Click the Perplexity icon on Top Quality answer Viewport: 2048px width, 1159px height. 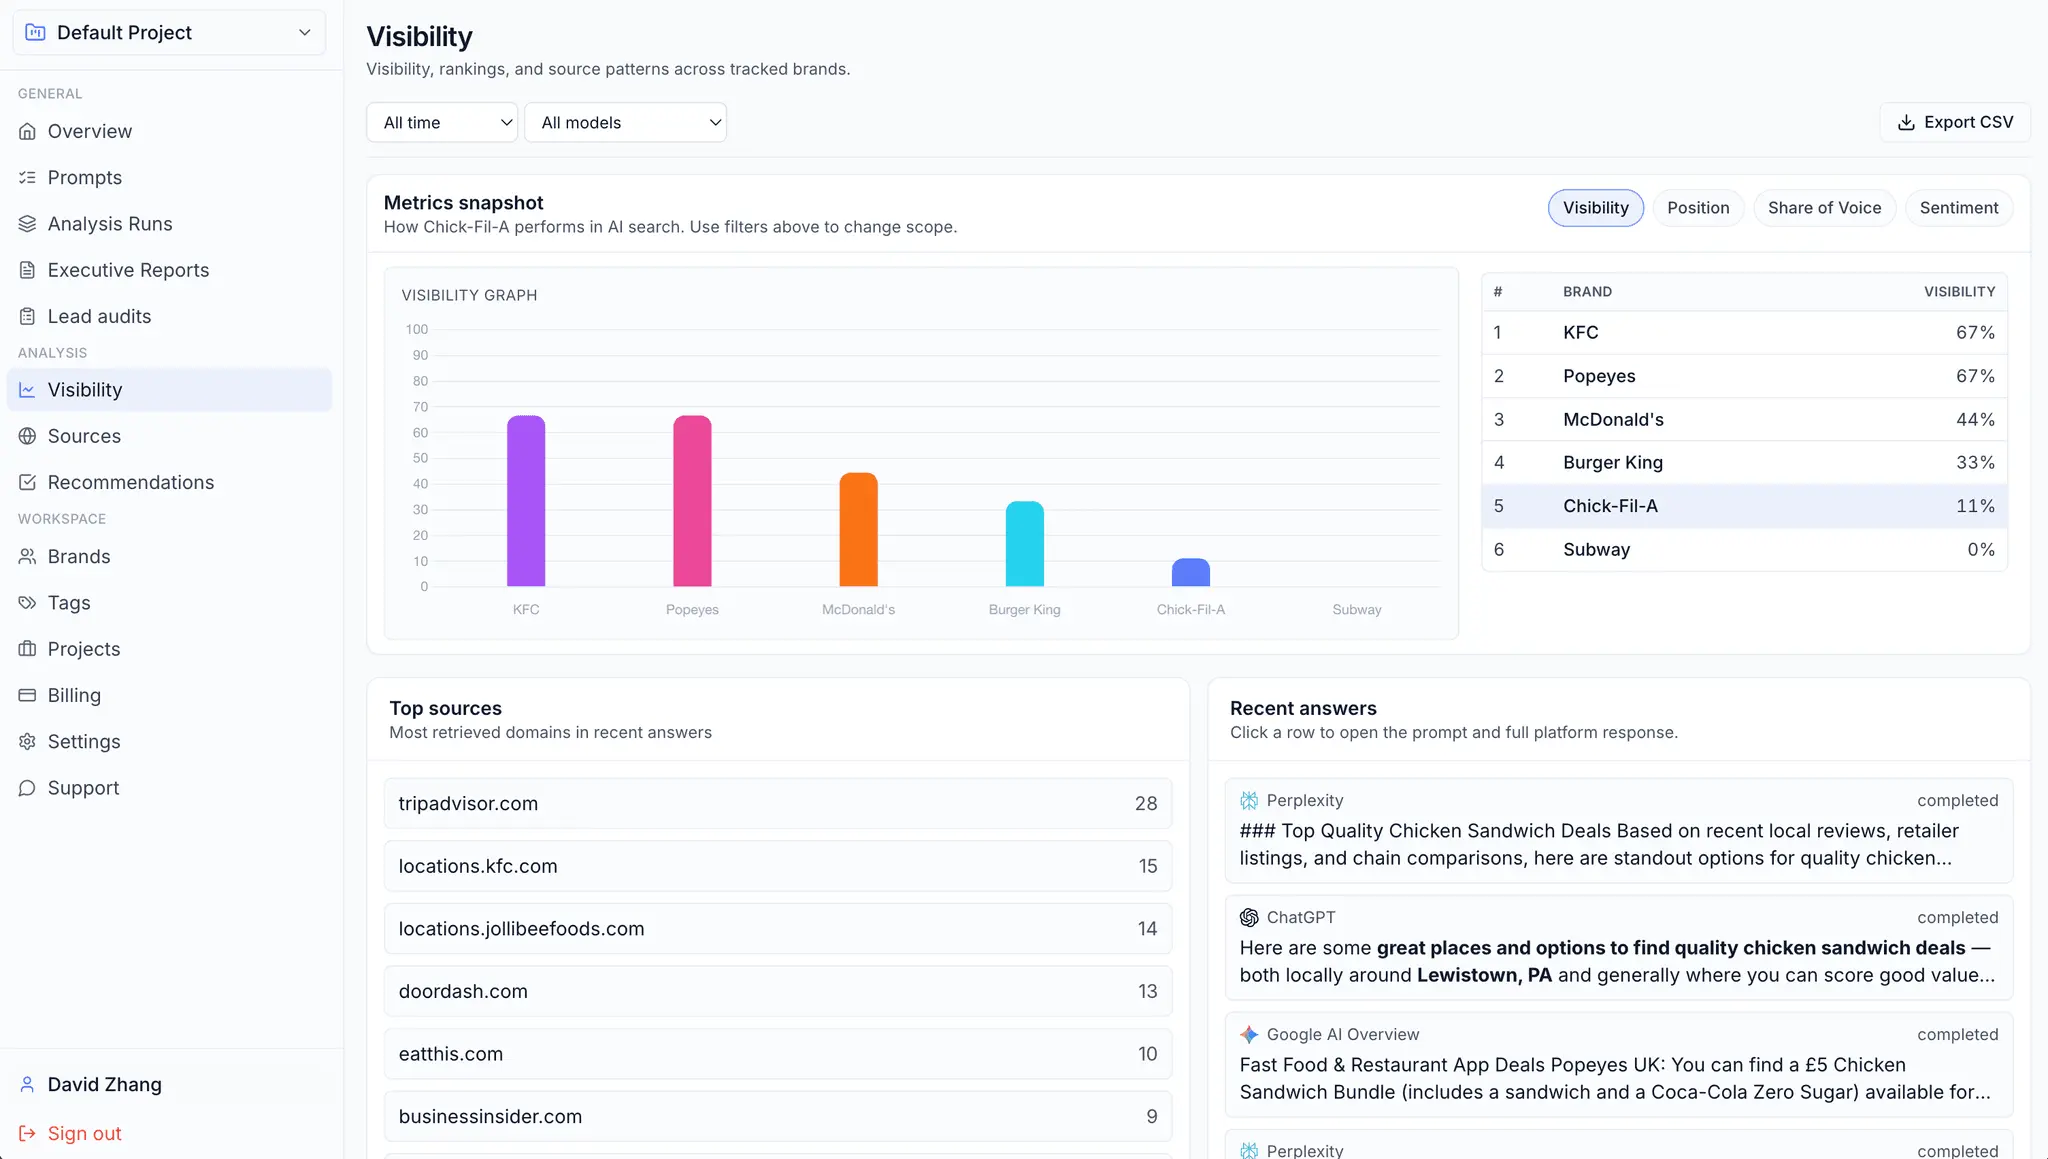[x=1249, y=800]
